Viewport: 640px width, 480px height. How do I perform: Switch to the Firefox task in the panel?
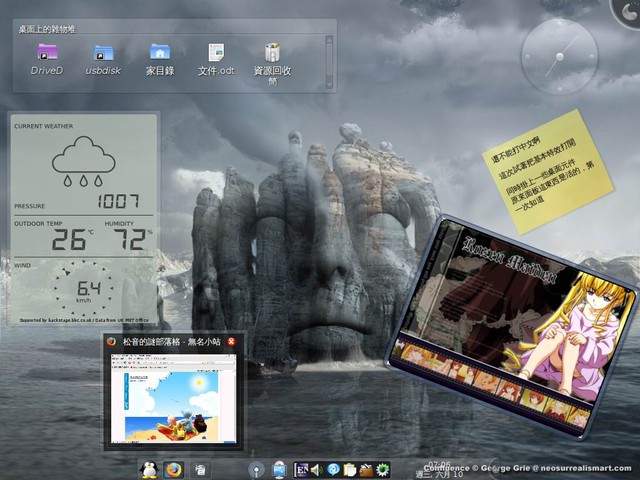click(173, 470)
